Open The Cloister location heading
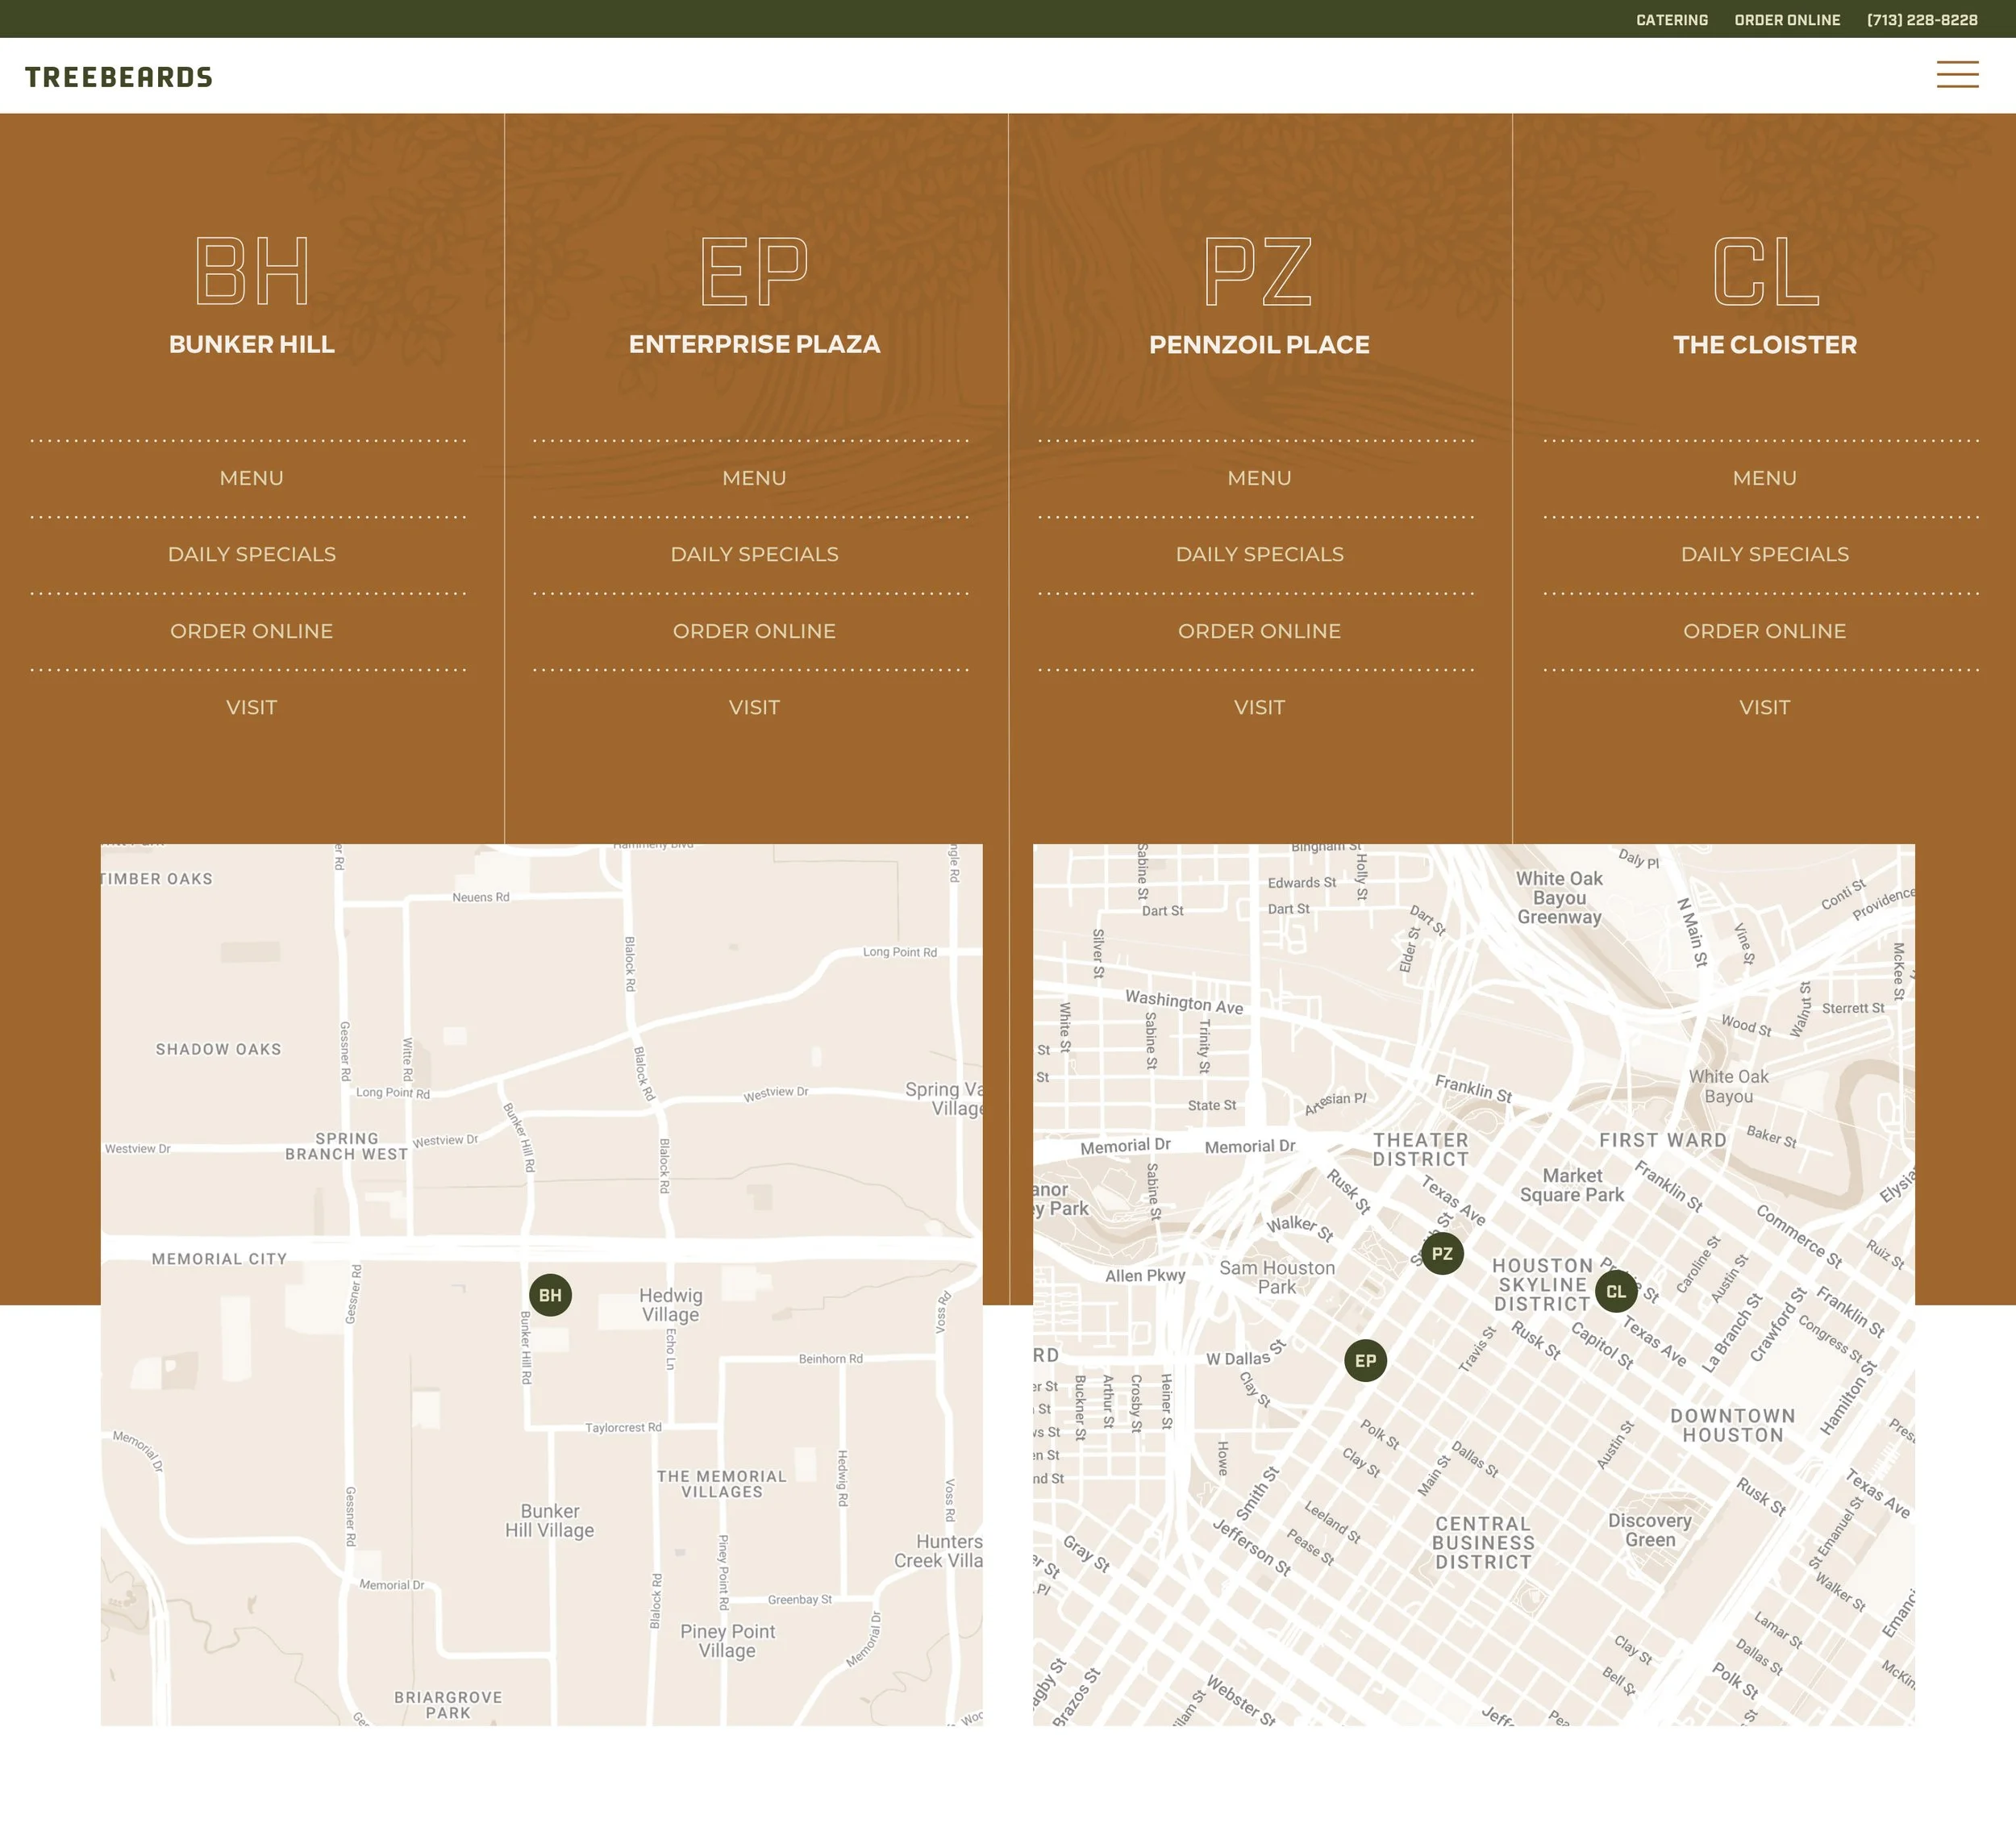The image size is (2016, 1823). pyautogui.click(x=1765, y=344)
